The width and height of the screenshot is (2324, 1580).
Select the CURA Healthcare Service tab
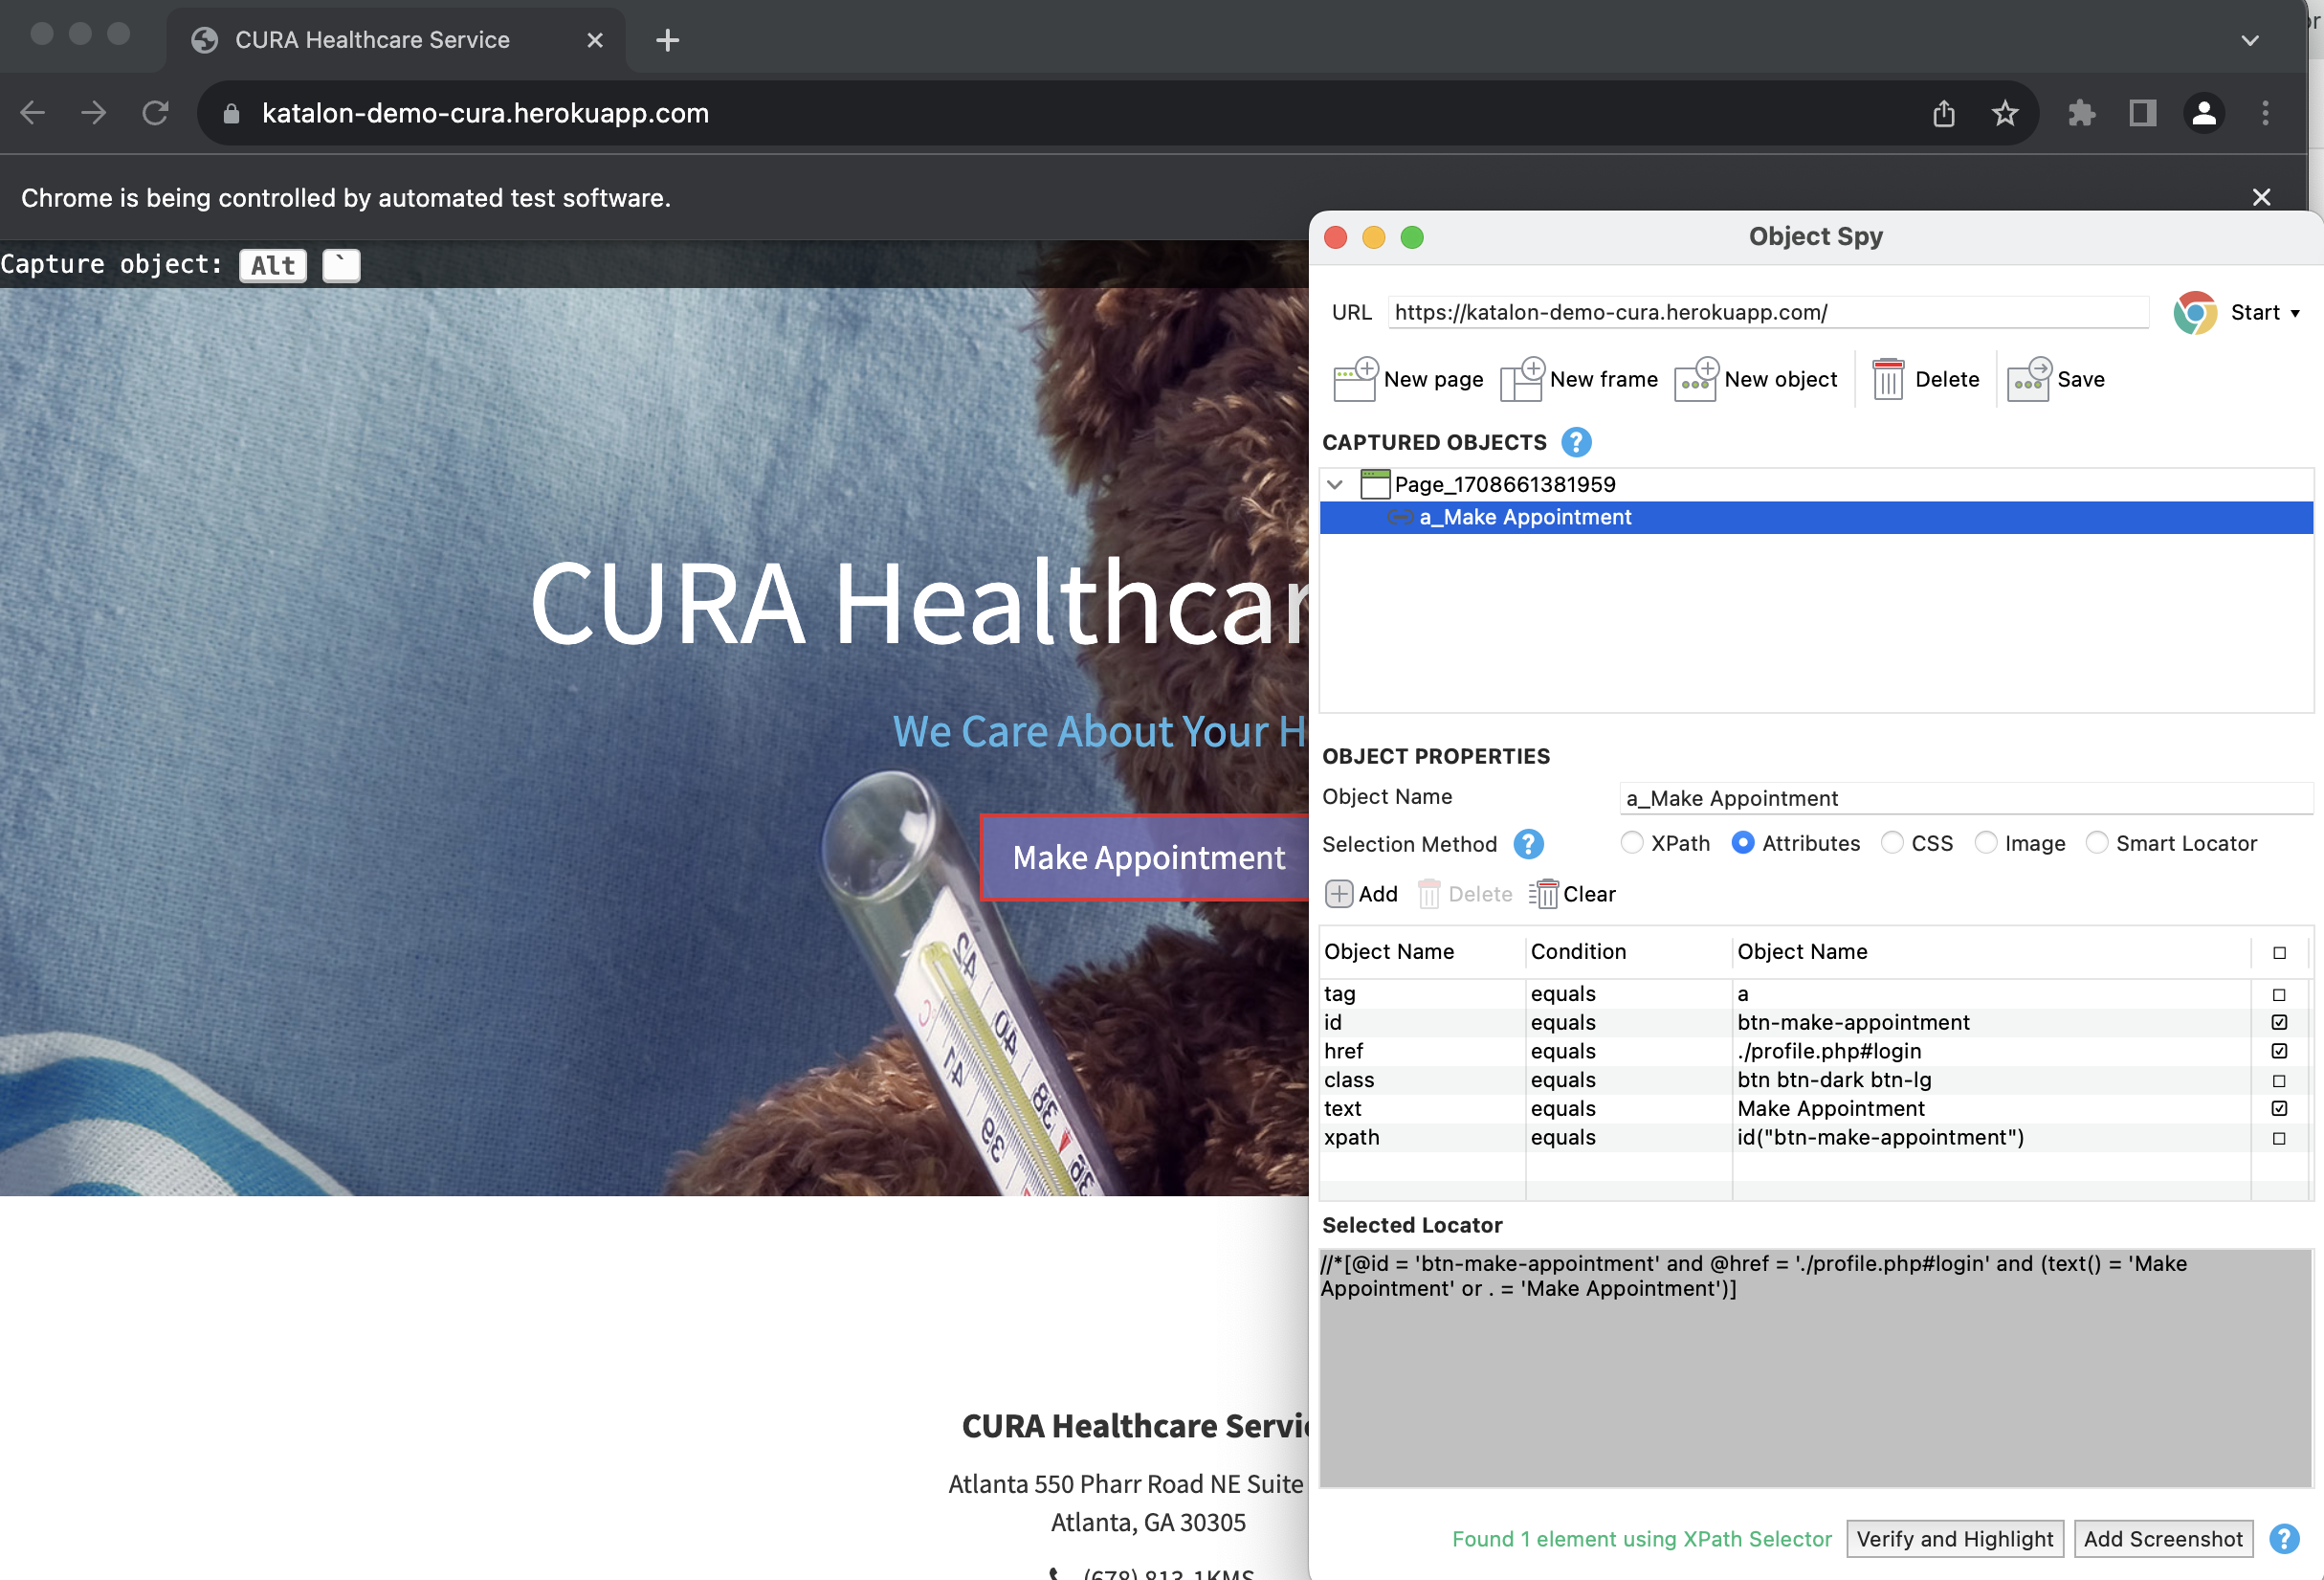tap(372, 40)
